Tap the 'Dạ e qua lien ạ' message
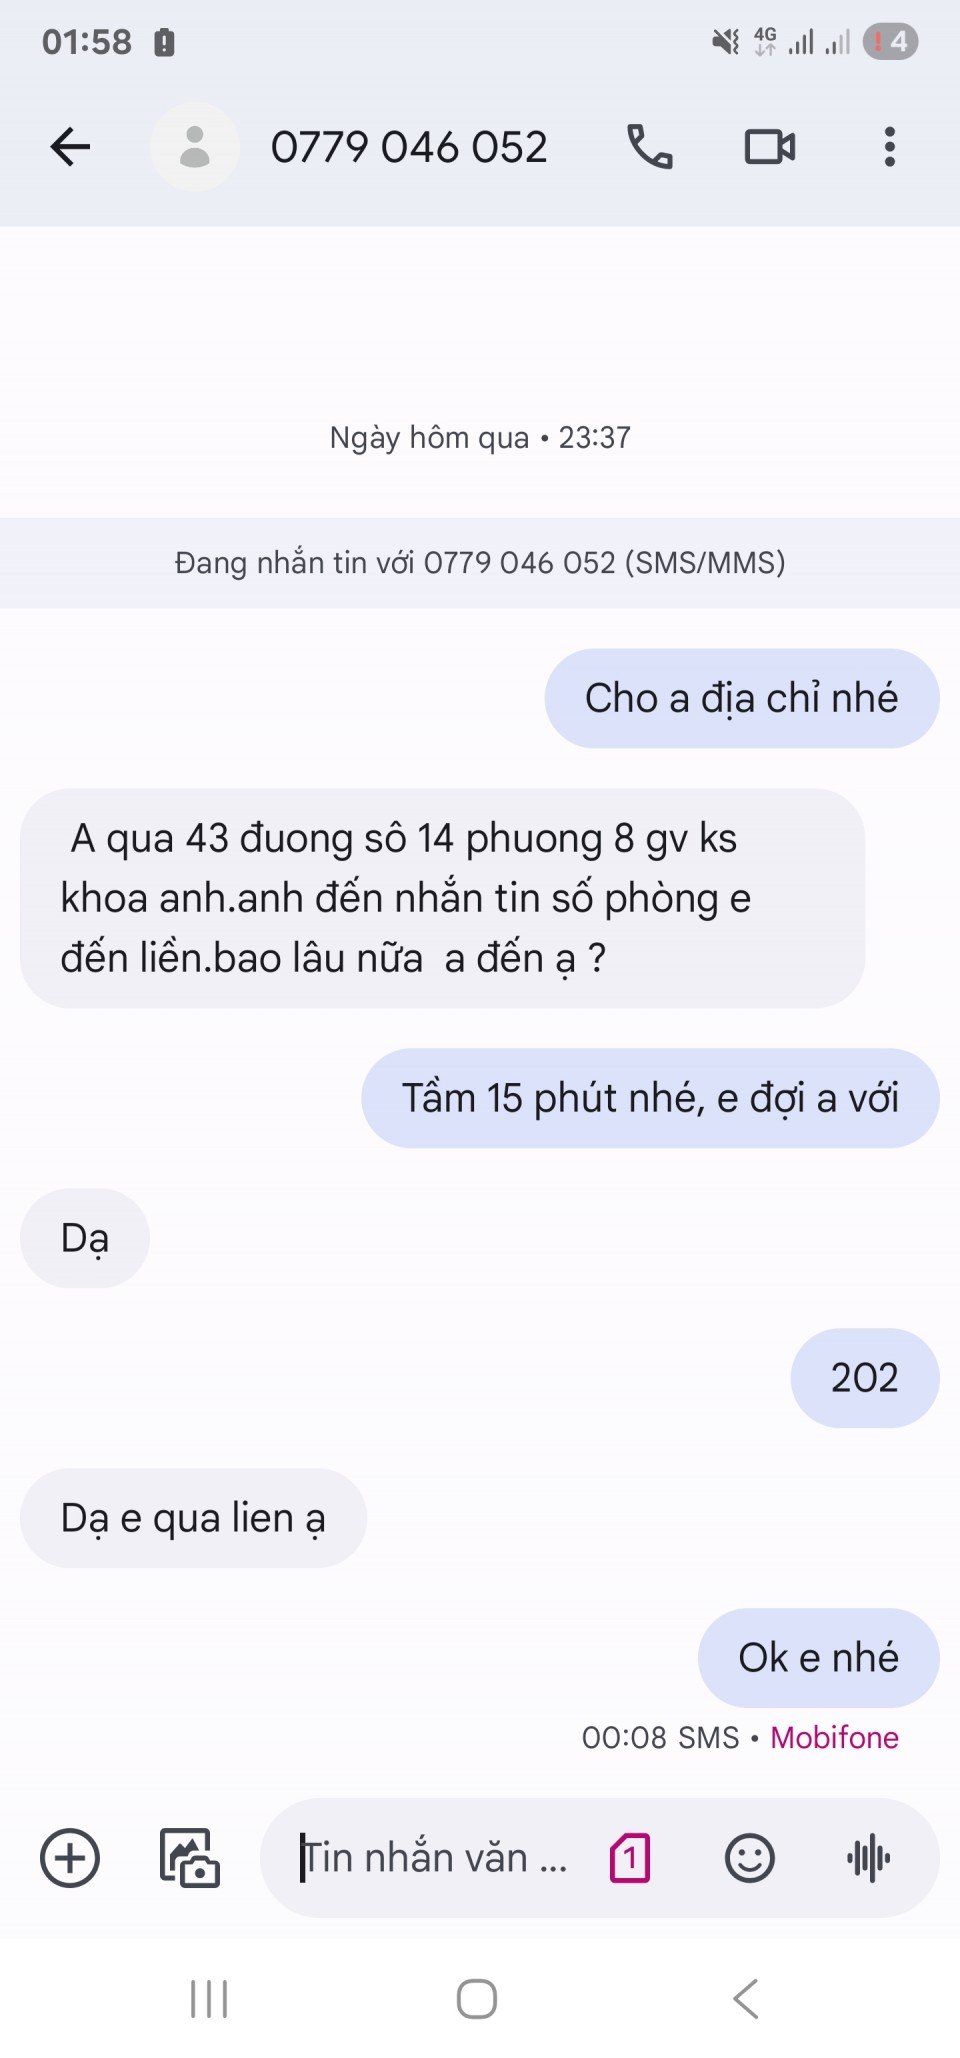 (x=193, y=1518)
